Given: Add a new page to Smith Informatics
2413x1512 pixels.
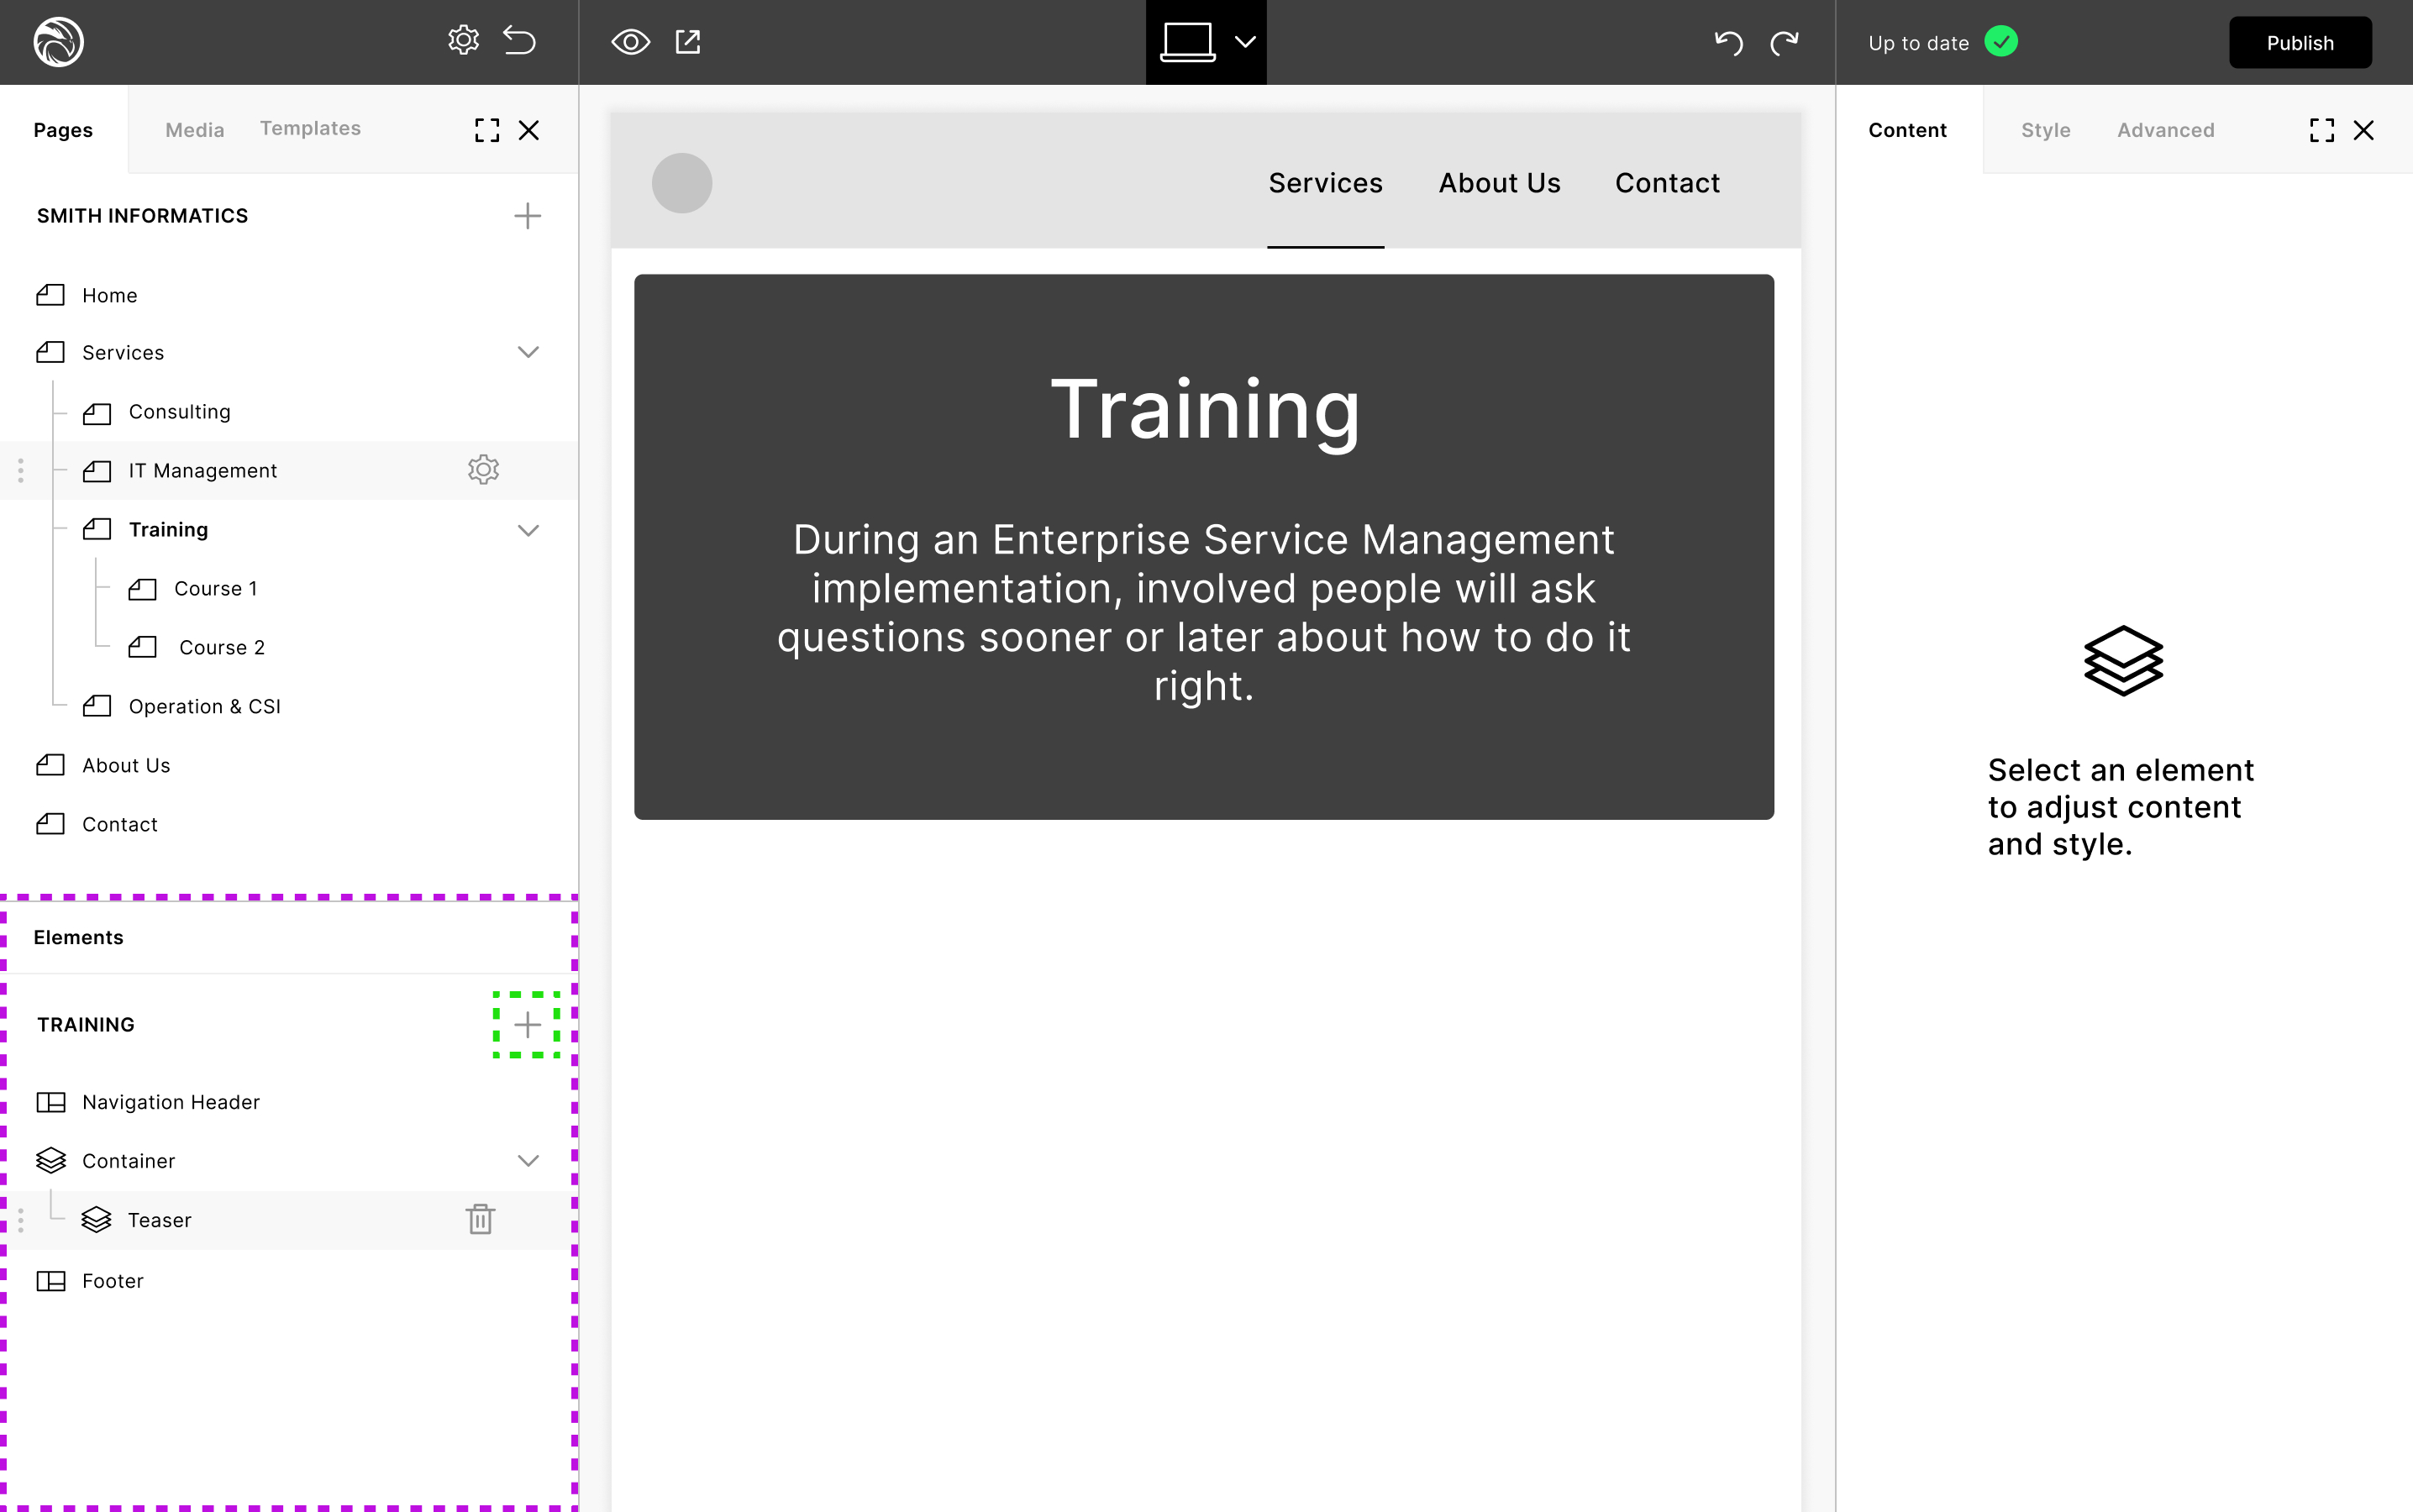Looking at the screenshot, I should (x=527, y=216).
